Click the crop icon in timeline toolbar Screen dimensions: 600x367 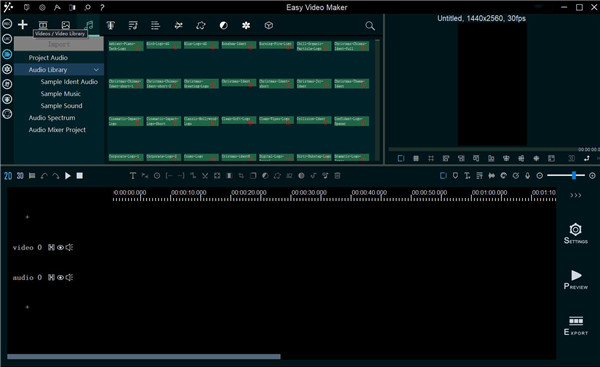point(241,176)
